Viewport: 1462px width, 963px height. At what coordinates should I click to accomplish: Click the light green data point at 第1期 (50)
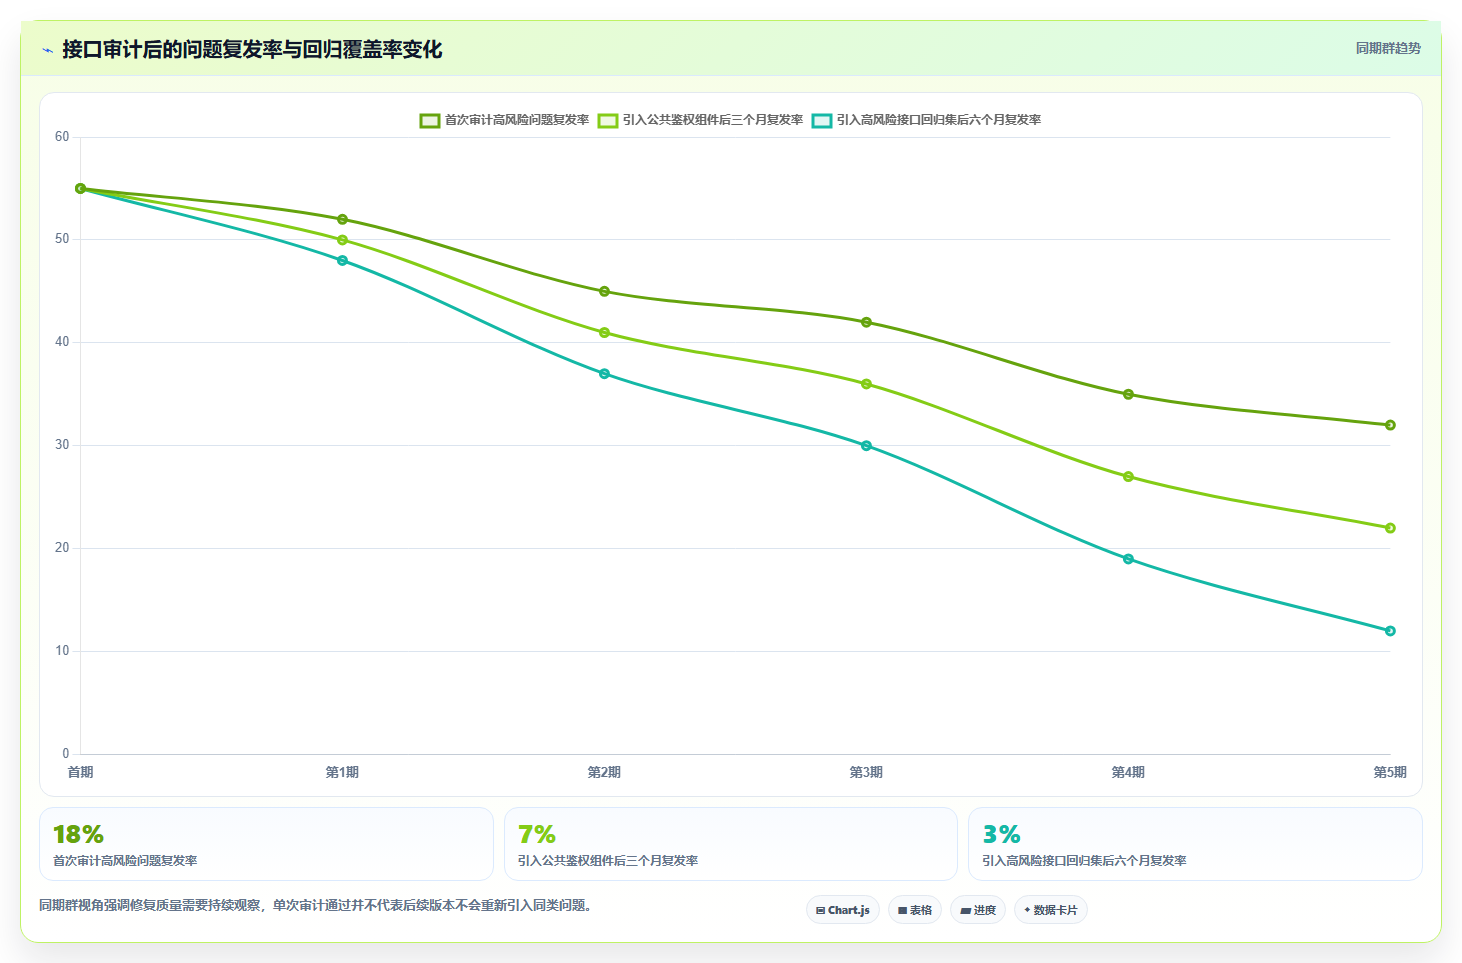point(342,240)
